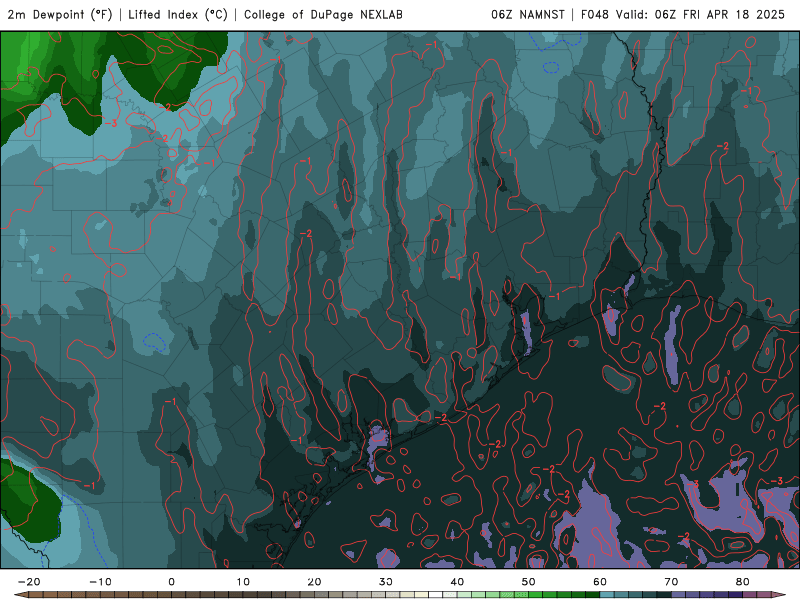Viewport: 800px width, 600px height.
Task: Click the "2m Dewpoint (°F)" title text
Action: pyautogui.click(x=60, y=15)
